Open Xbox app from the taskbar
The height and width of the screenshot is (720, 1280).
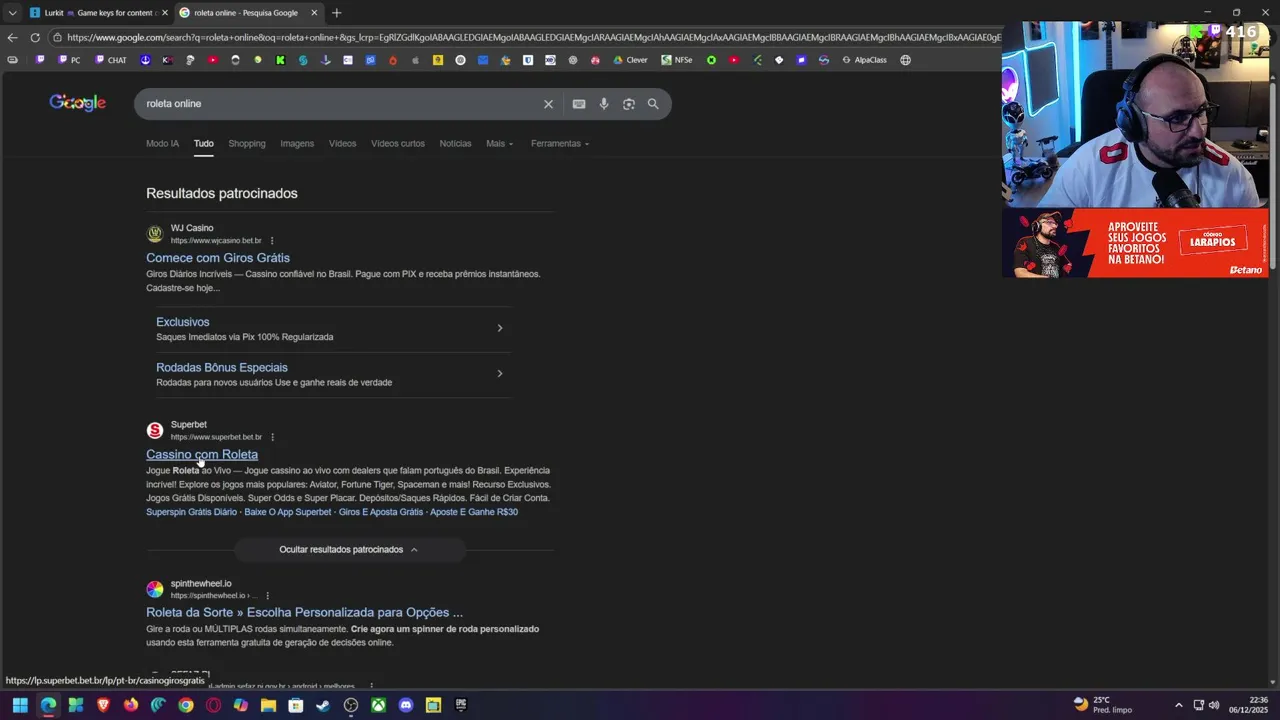[378, 705]
